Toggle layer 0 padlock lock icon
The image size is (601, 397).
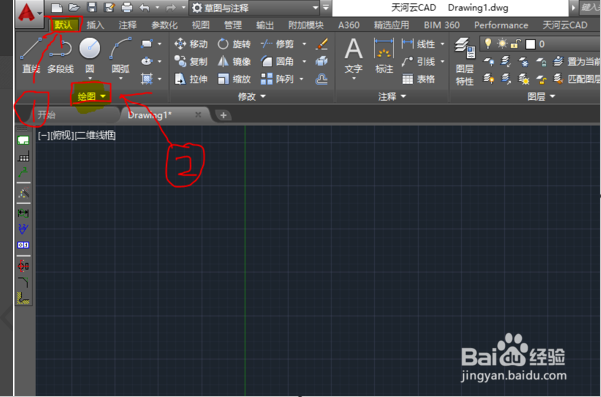516,44
